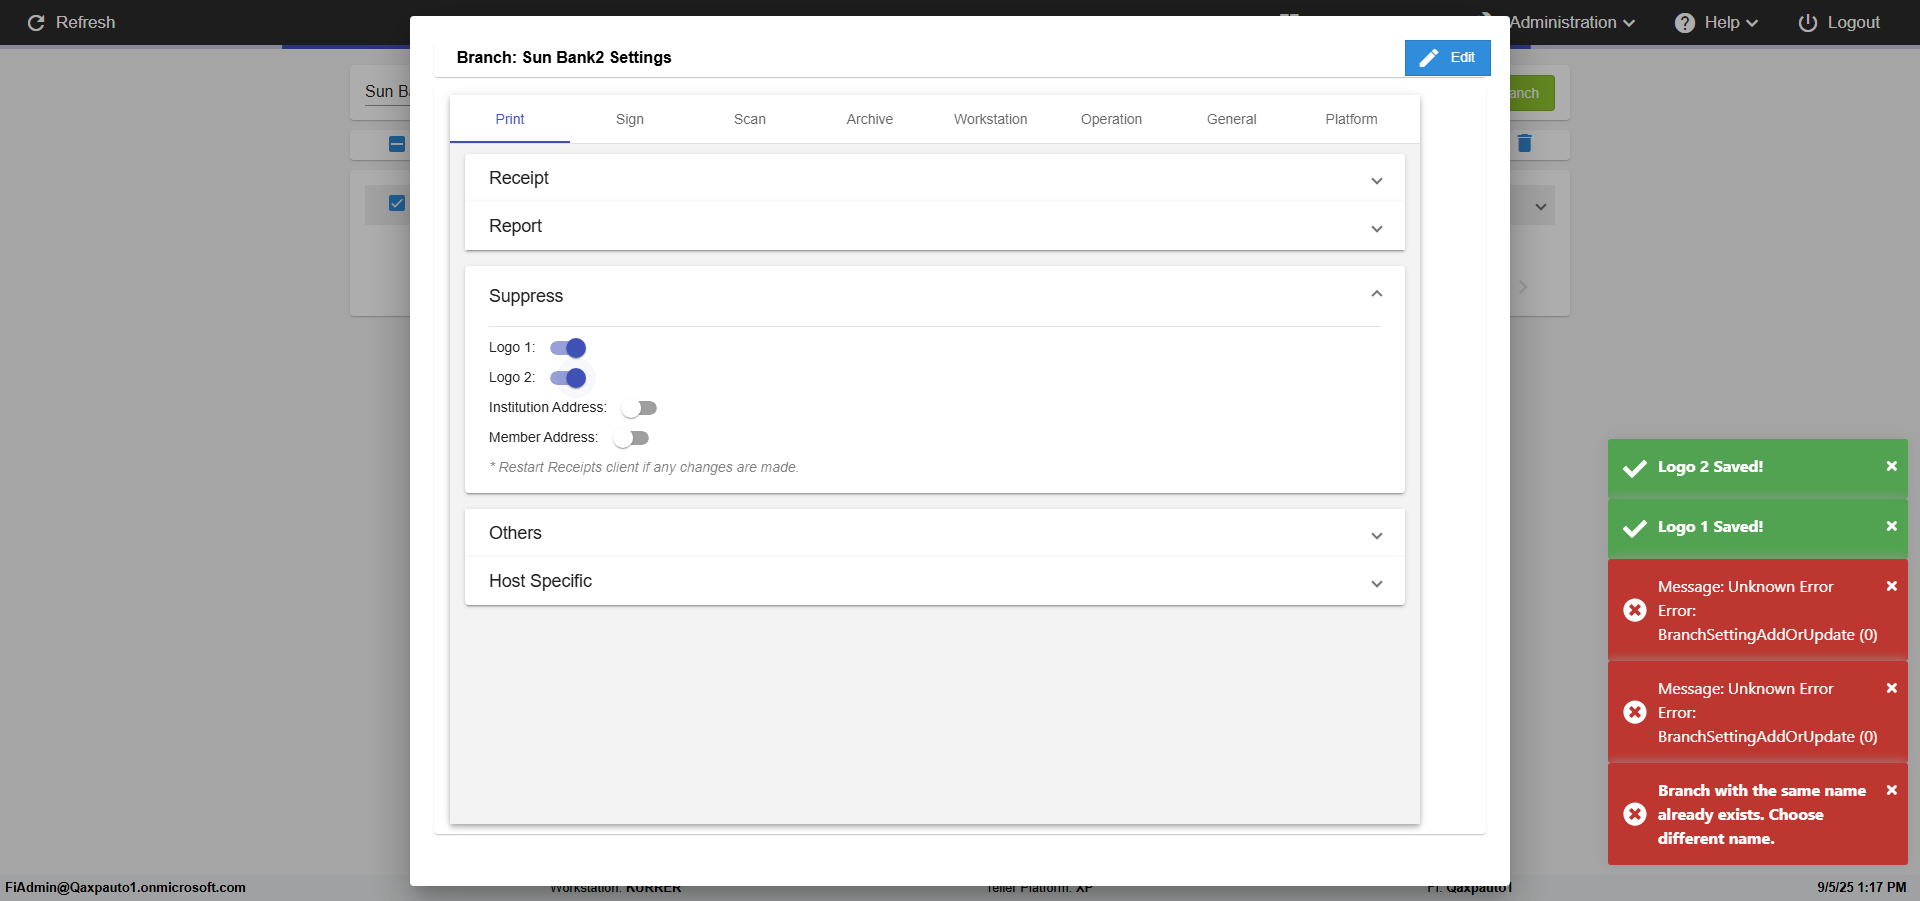Click the Logout power icon
Image resolution: width=1920 pixels, height=901 pixels.
click(x=1807, y=23)
